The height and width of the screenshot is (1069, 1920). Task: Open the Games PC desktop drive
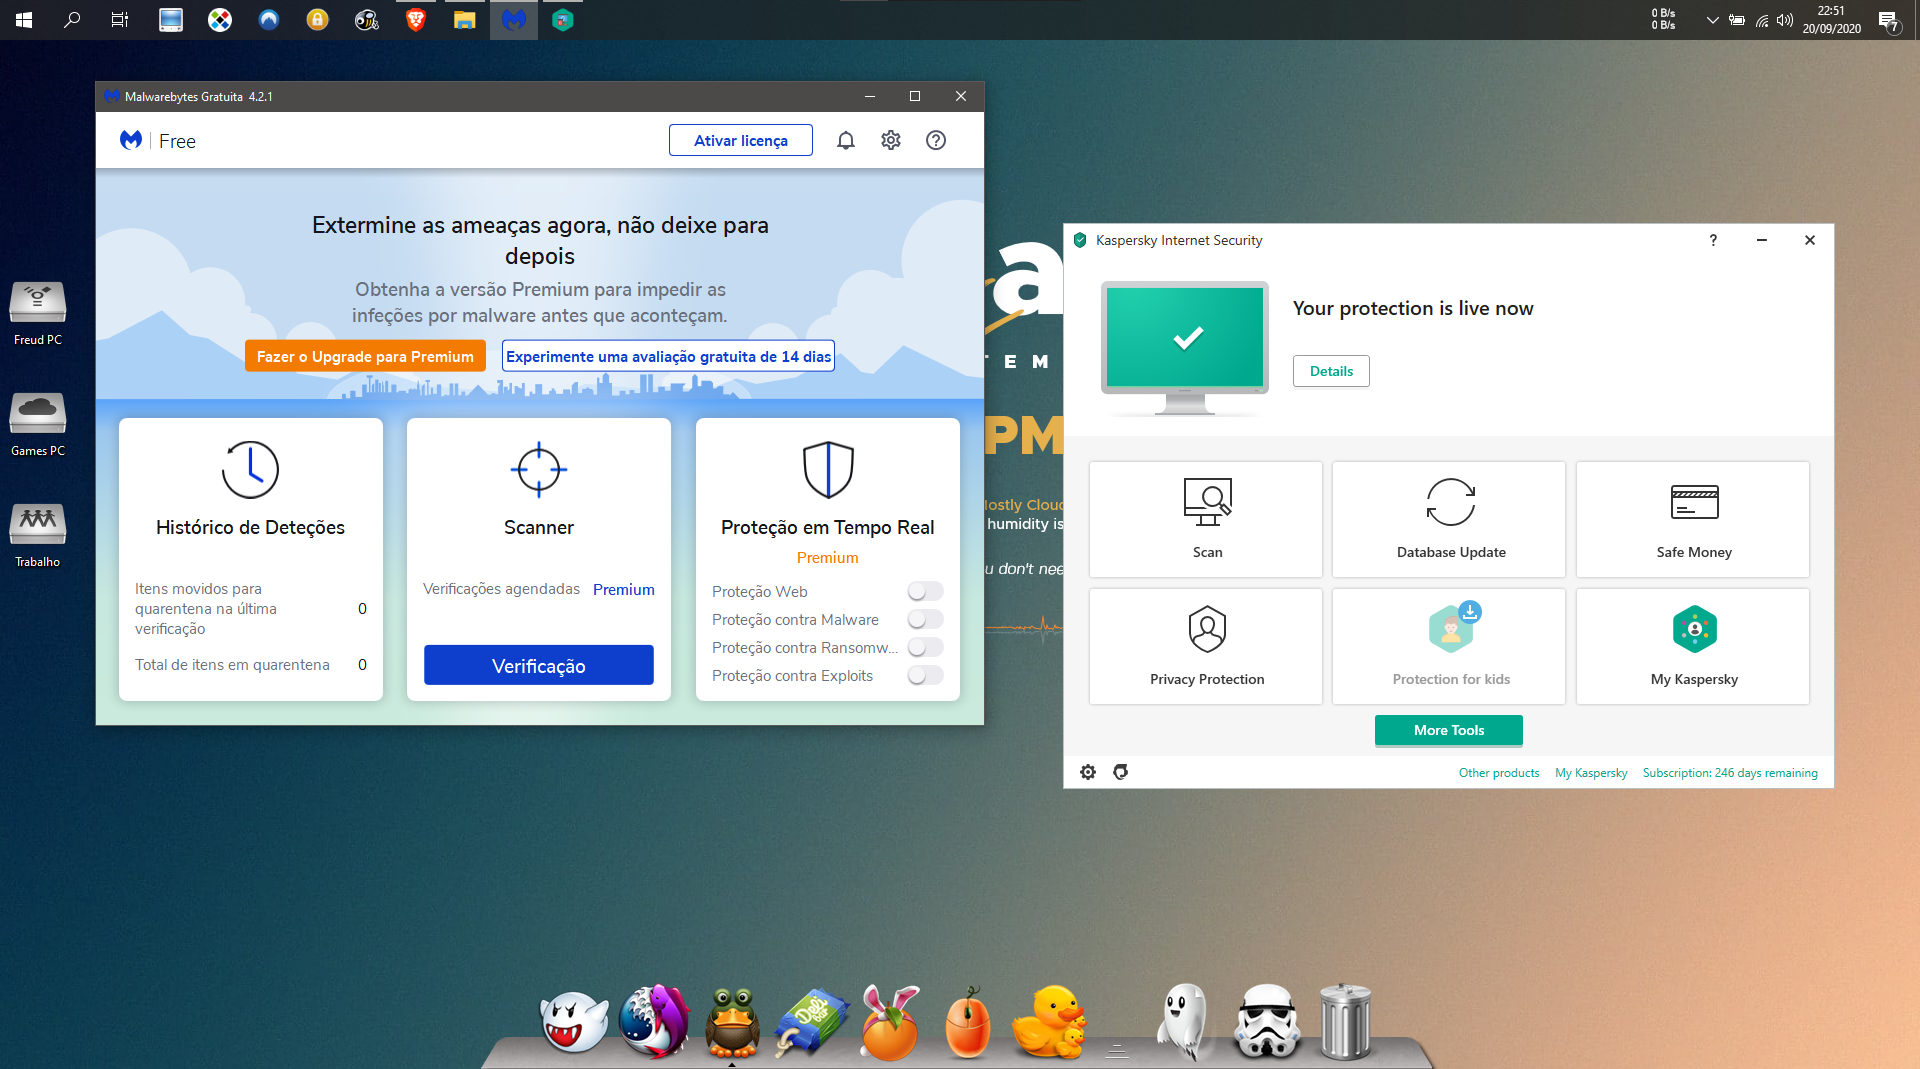tap(38, 425)
